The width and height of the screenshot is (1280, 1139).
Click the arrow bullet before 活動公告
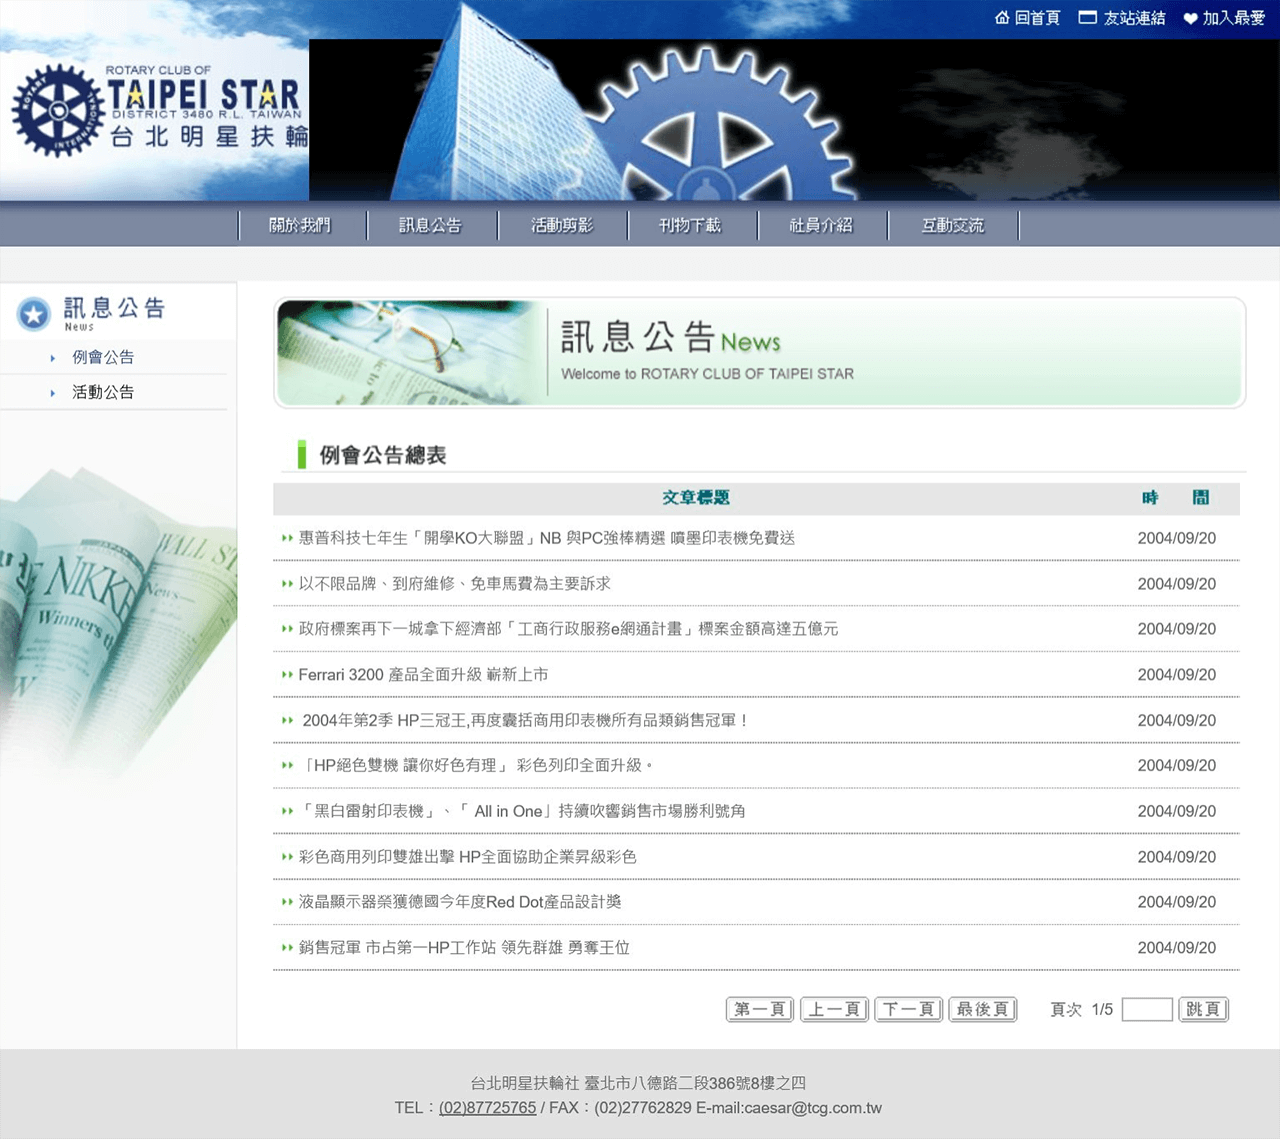53,393
